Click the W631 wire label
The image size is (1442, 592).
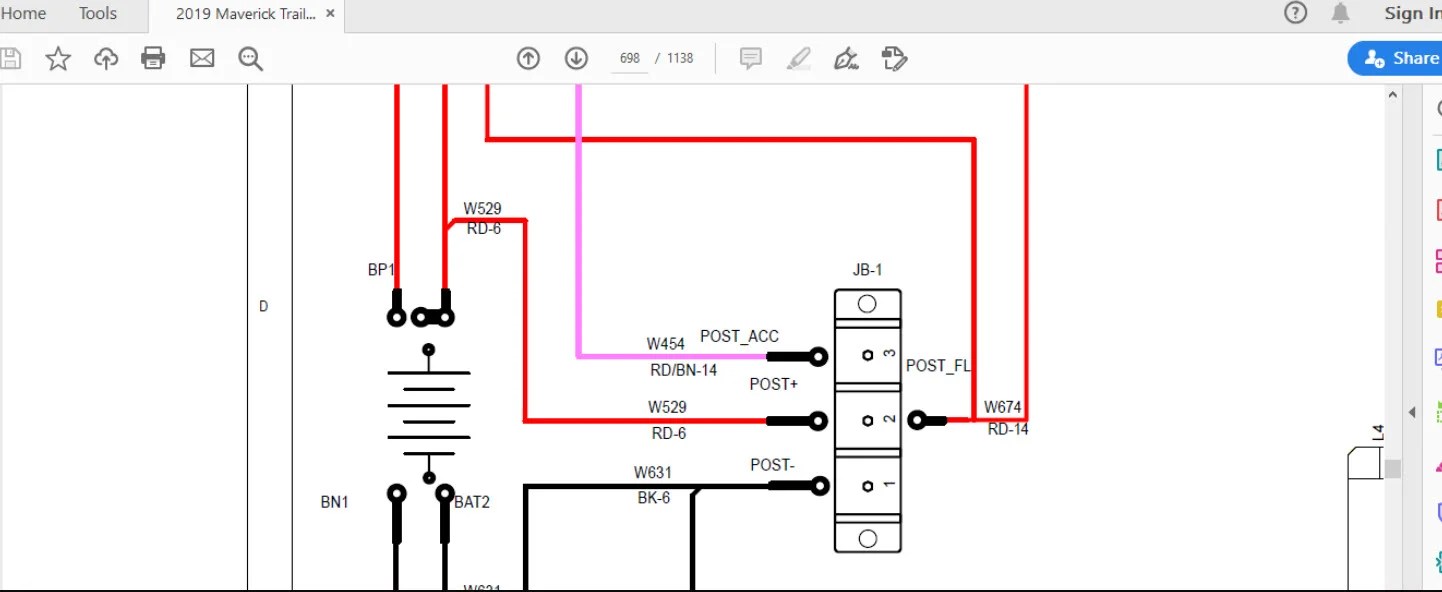(653, 473)
